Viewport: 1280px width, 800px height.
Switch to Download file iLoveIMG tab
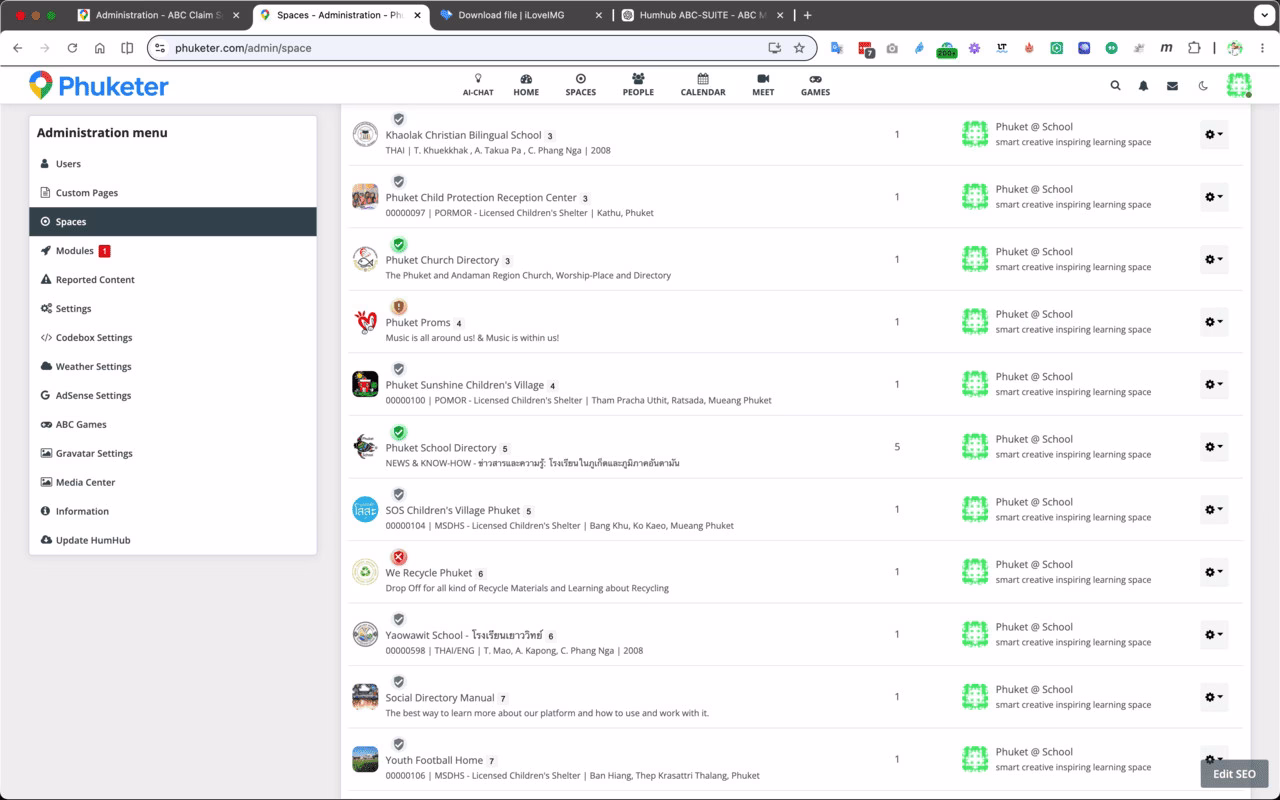tap(520, 15)
